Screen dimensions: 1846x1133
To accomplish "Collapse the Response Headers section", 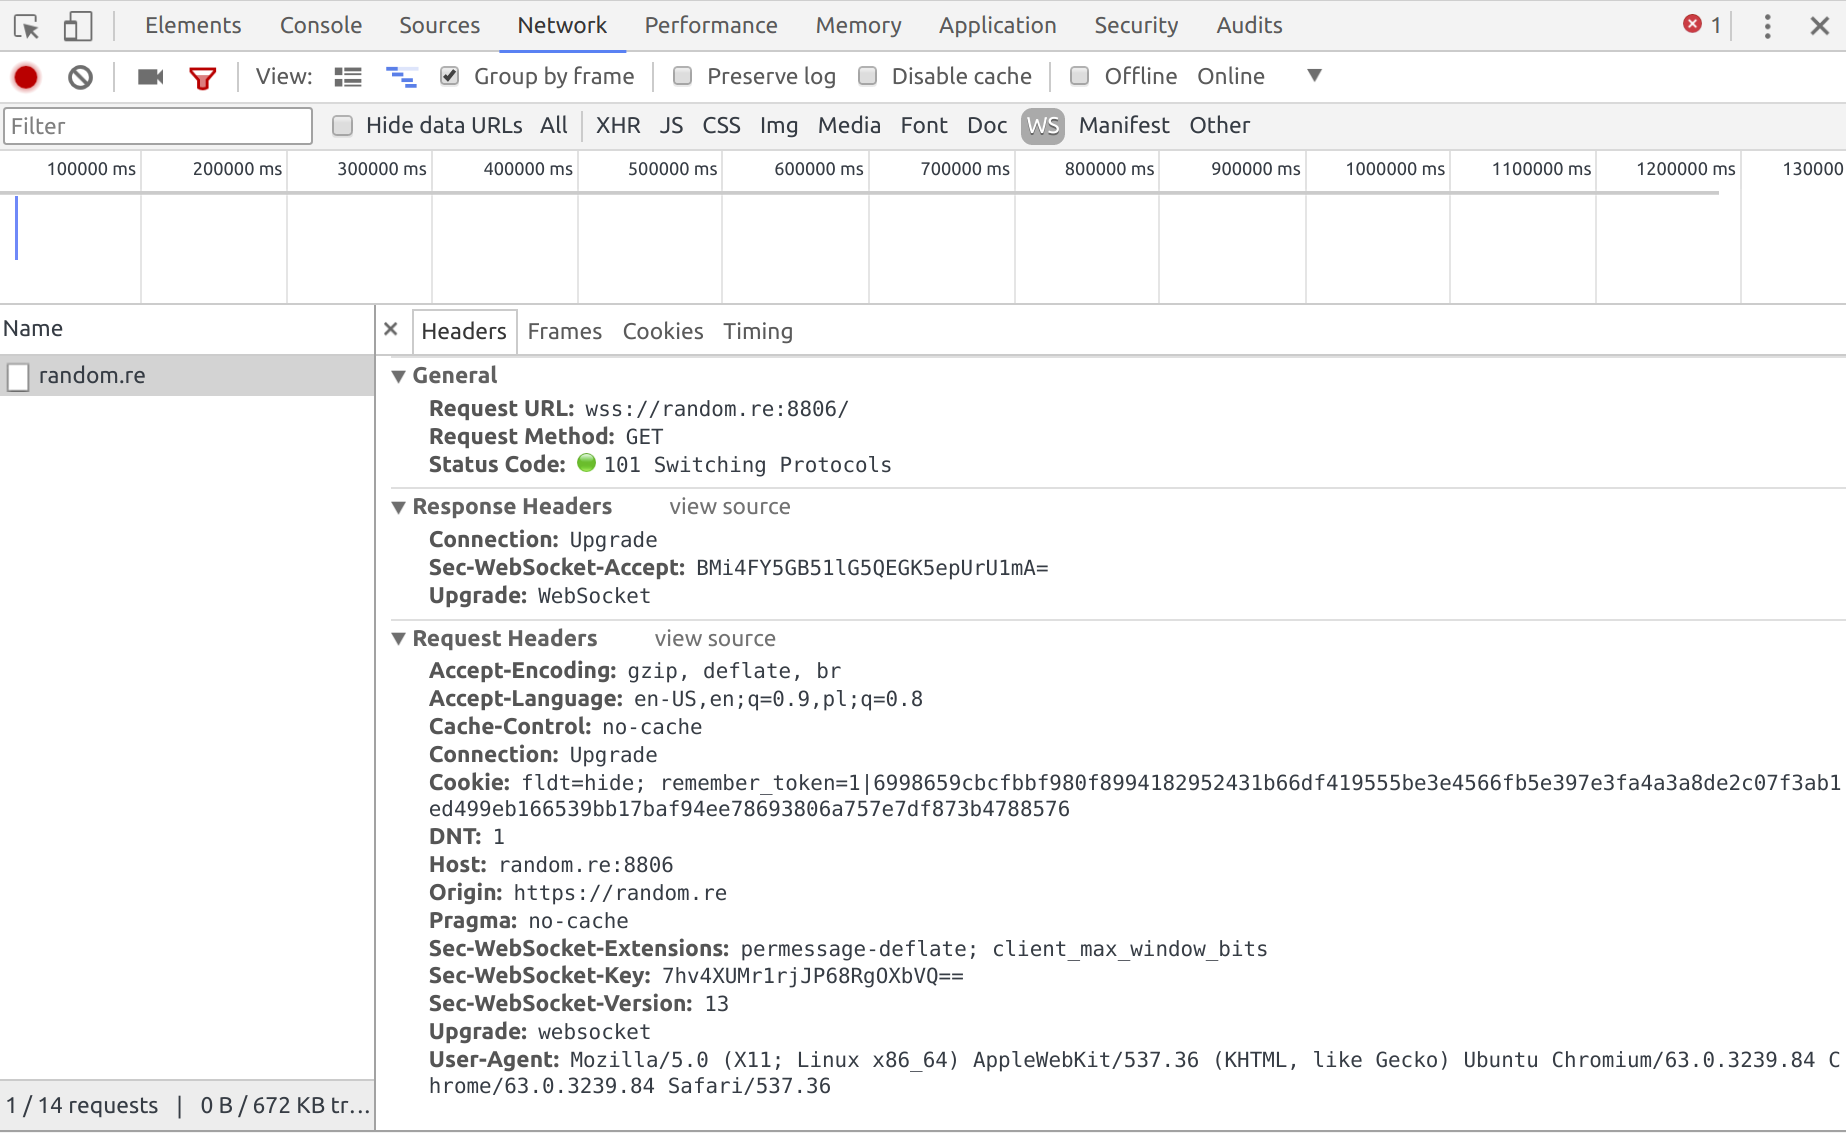I will 399,507.
